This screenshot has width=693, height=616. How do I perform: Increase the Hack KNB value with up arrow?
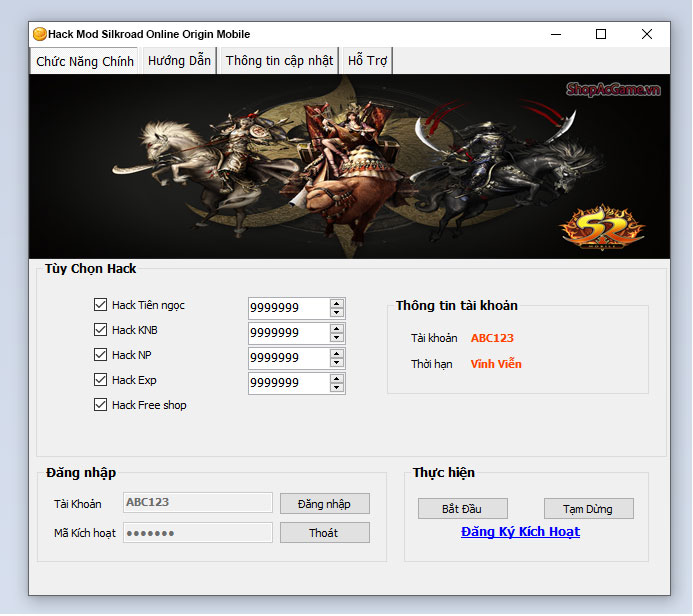[x=337, y=329]
